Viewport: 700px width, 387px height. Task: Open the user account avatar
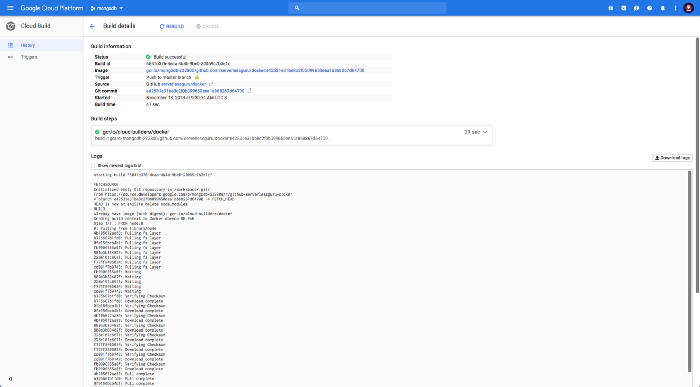pyautogui.click(x=688, y=8)
